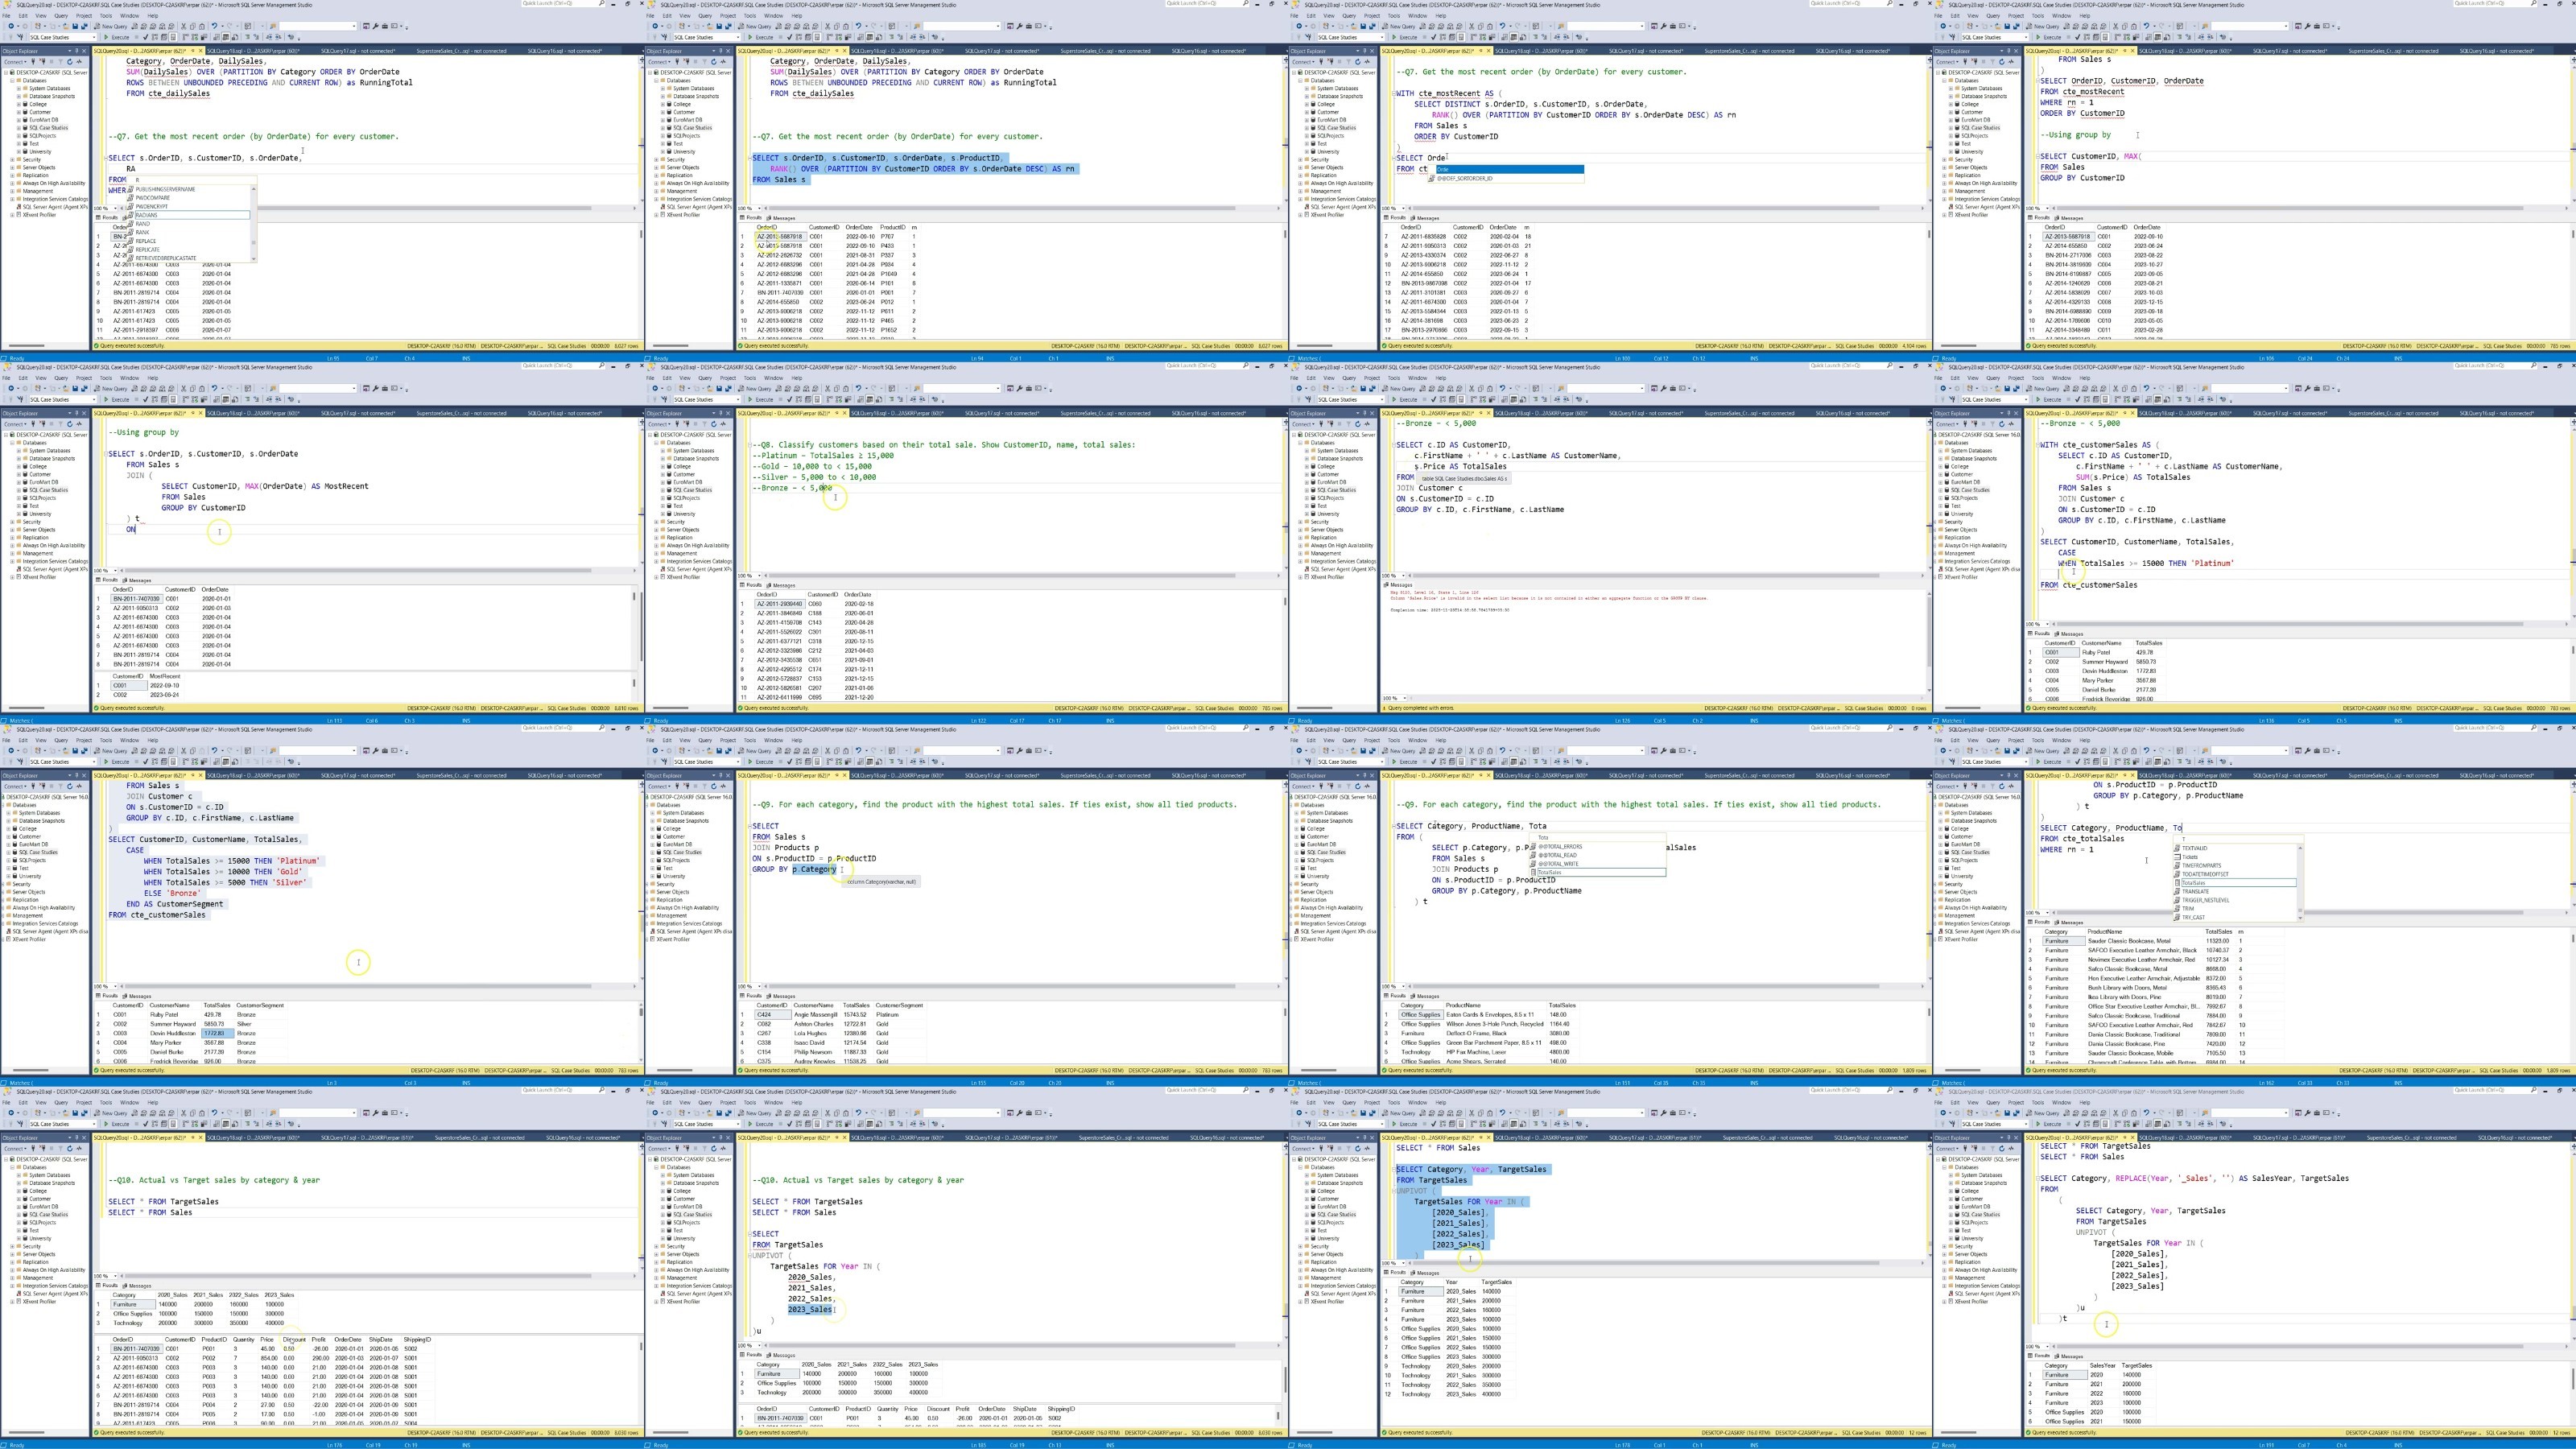Image resolution: width=2576 pixels, height=1449 pixels.
Task: Expand Management folder in MostRecent results window
Action: coord(12,553)
